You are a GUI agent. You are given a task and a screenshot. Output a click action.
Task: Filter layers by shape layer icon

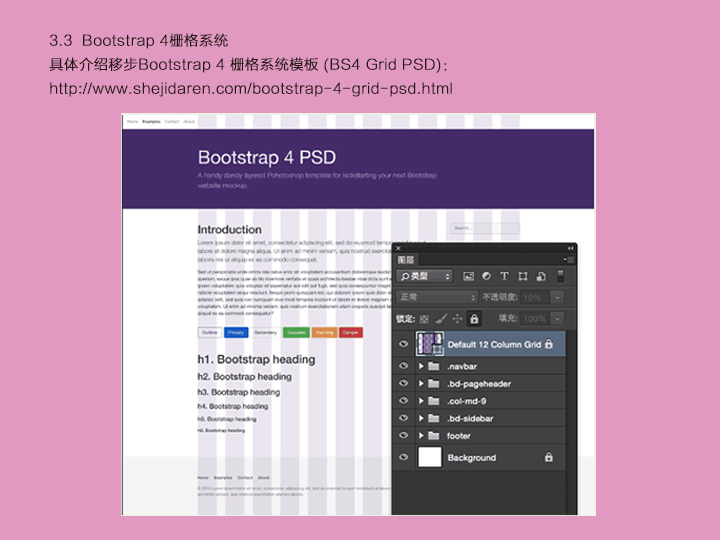[x=523, y=276]
